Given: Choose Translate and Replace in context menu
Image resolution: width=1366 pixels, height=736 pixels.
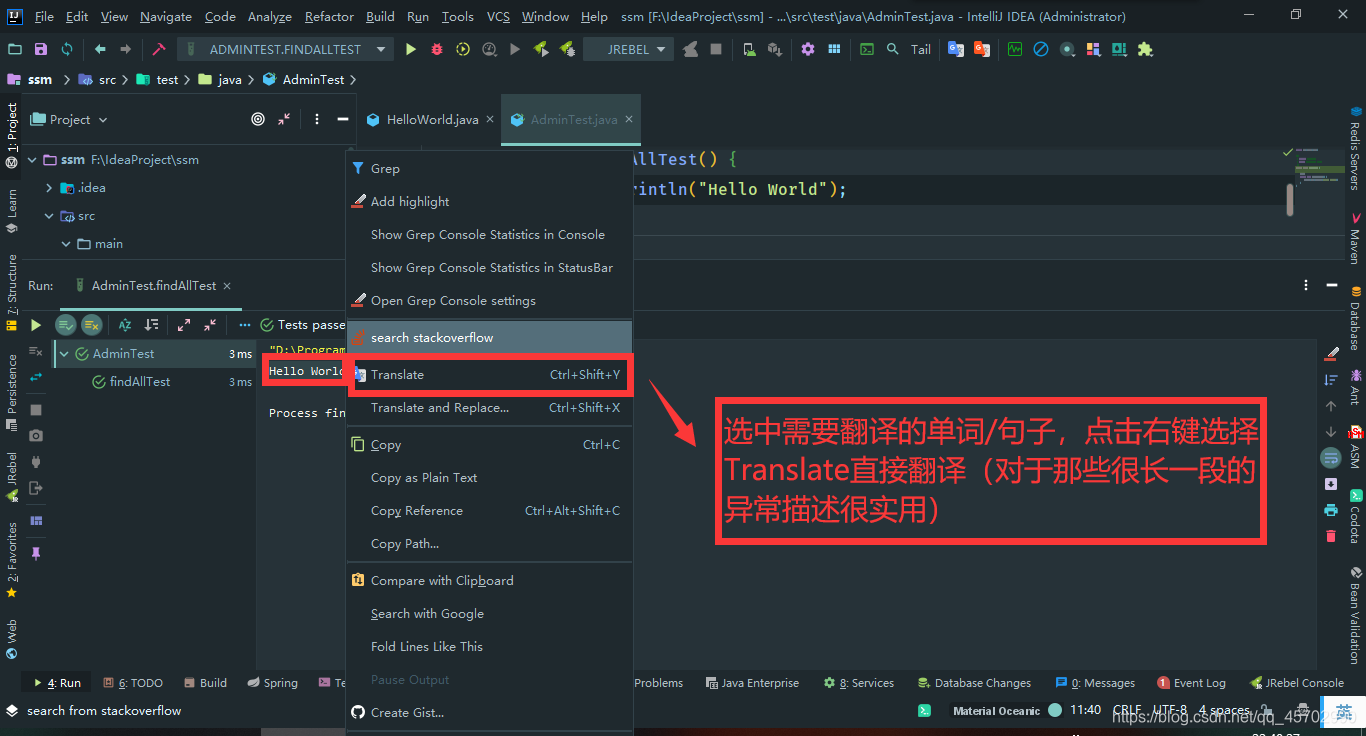Looking at the screenshot, I should coord(490,407).
